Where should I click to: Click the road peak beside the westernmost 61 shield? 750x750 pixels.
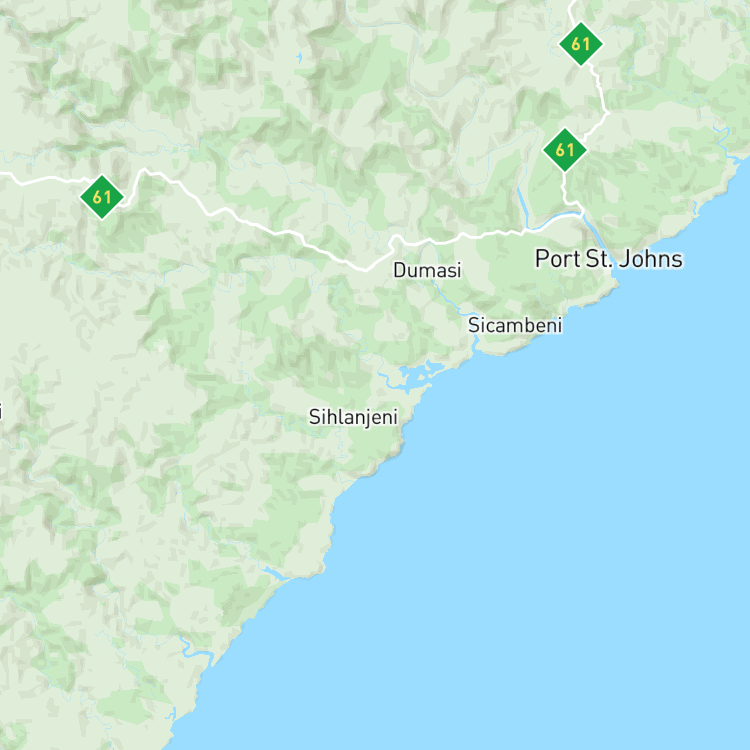coord(144,171)
